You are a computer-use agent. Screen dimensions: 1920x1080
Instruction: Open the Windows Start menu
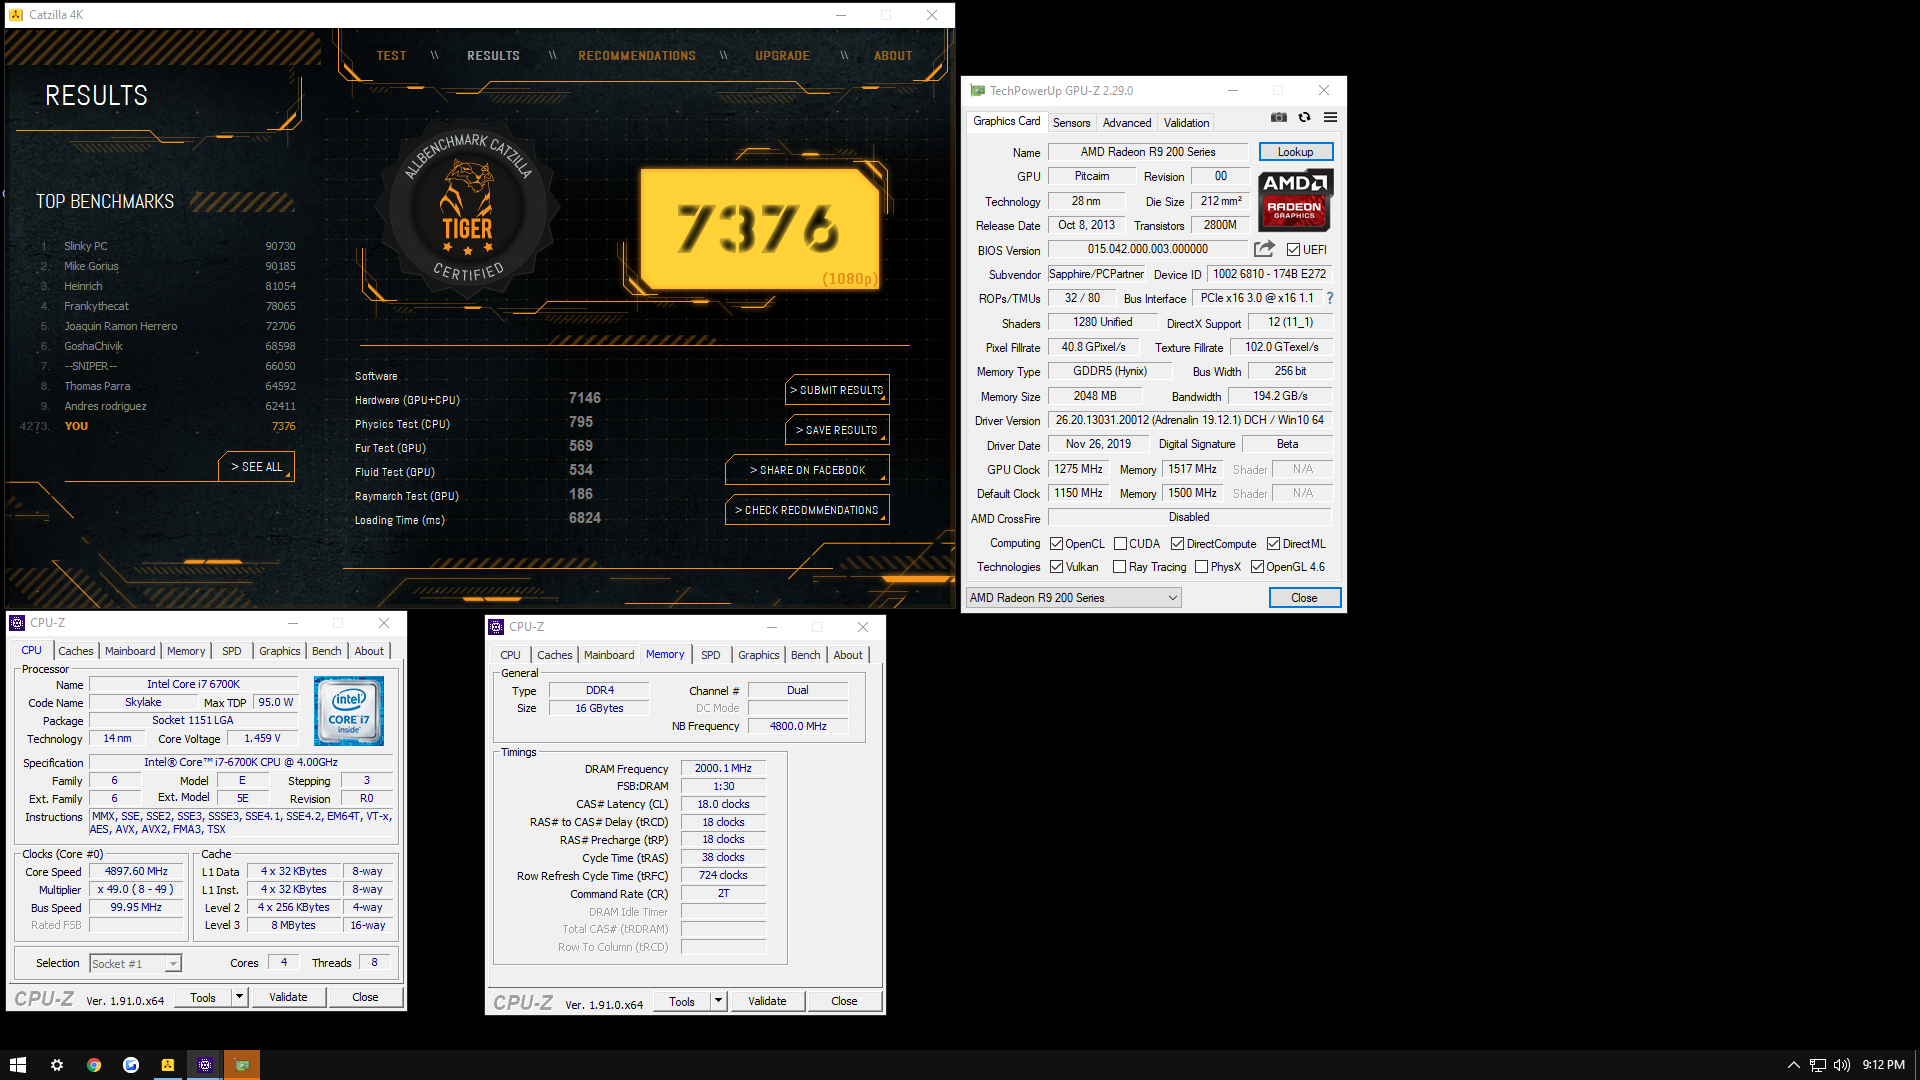pyautogui.click(x=18, y=1065)
